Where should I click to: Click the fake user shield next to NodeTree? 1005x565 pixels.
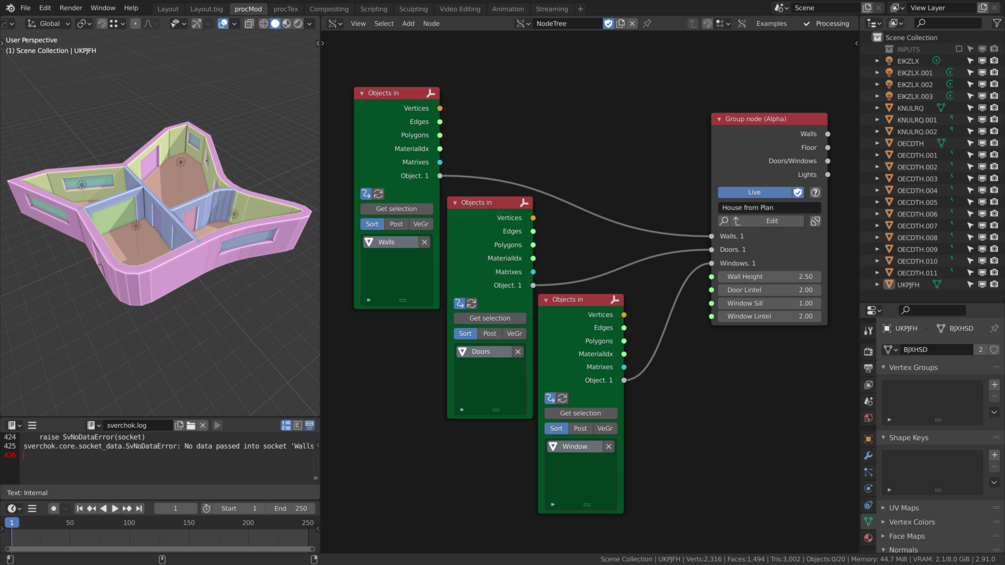click(608, 24)
